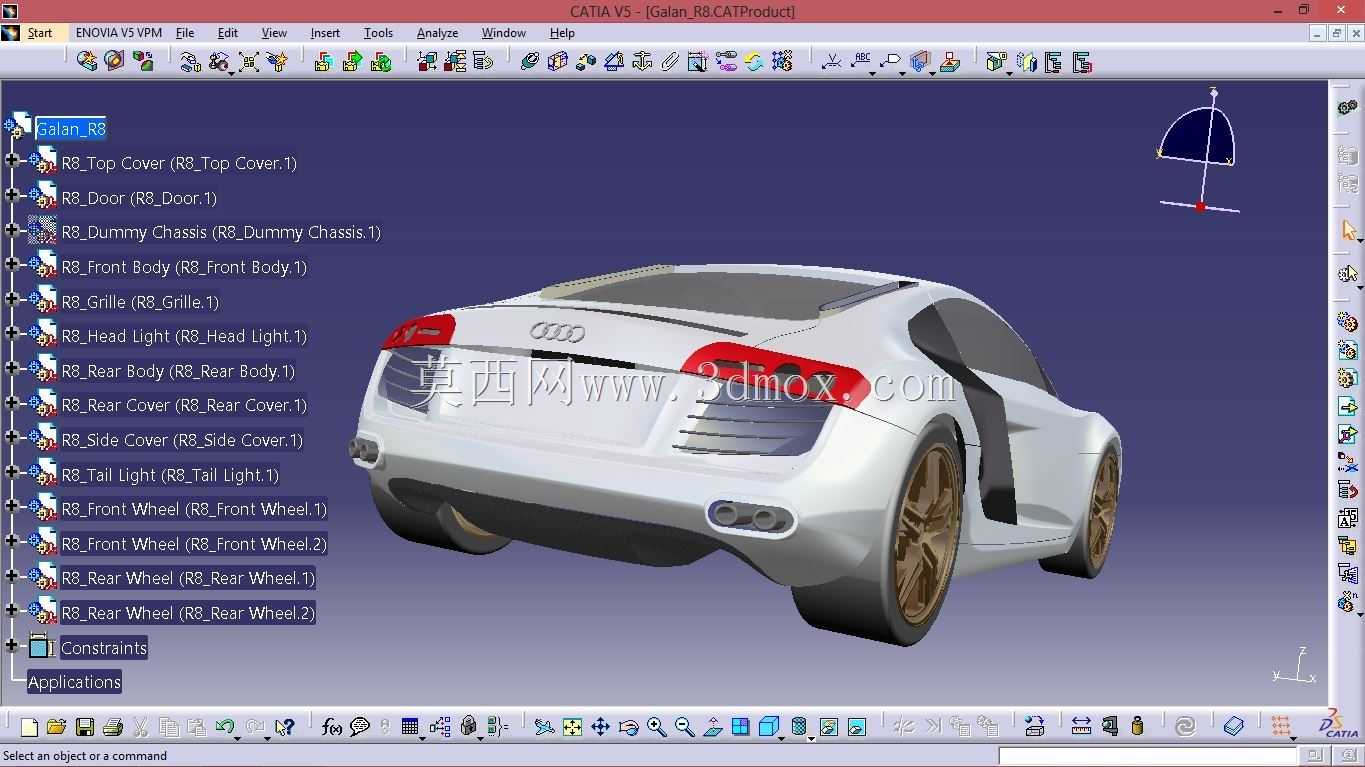This screenshot has height=767, width=1365.
Task: Select R8_Front Wheel.2 in the tree
Action: click(x=194, y=544)
